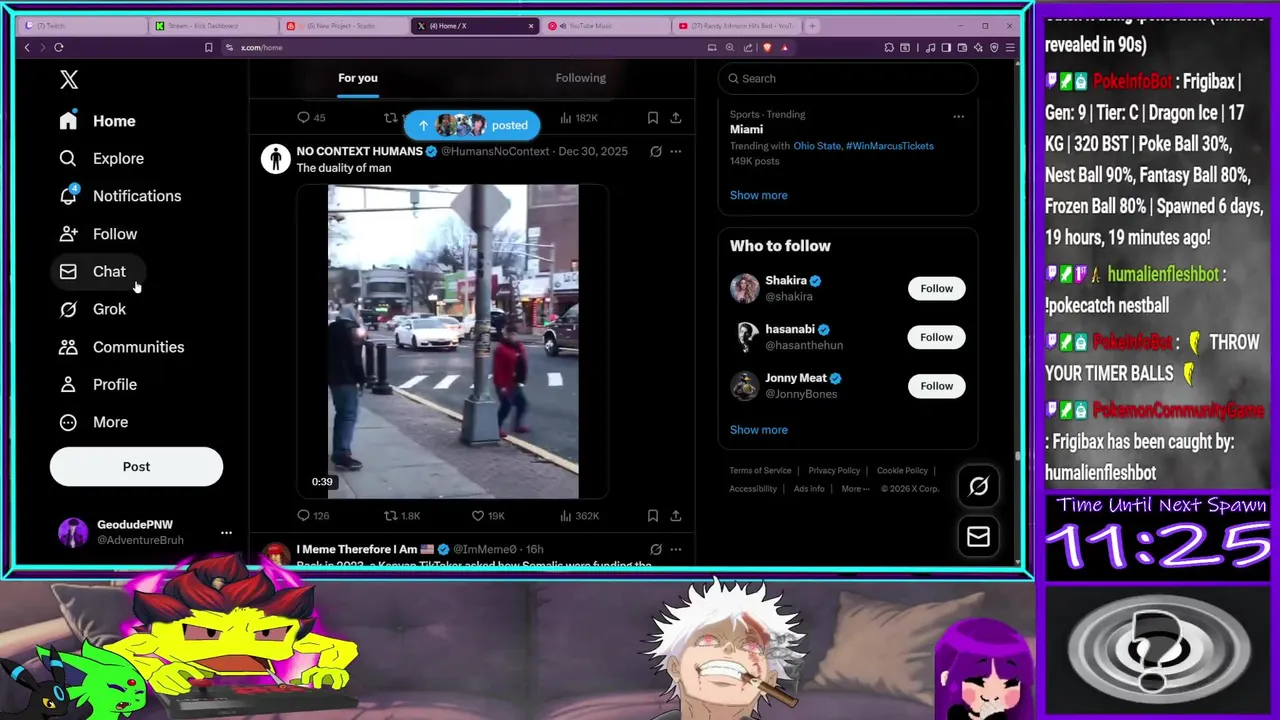Open the More sidebar menu

pos(93,422)
